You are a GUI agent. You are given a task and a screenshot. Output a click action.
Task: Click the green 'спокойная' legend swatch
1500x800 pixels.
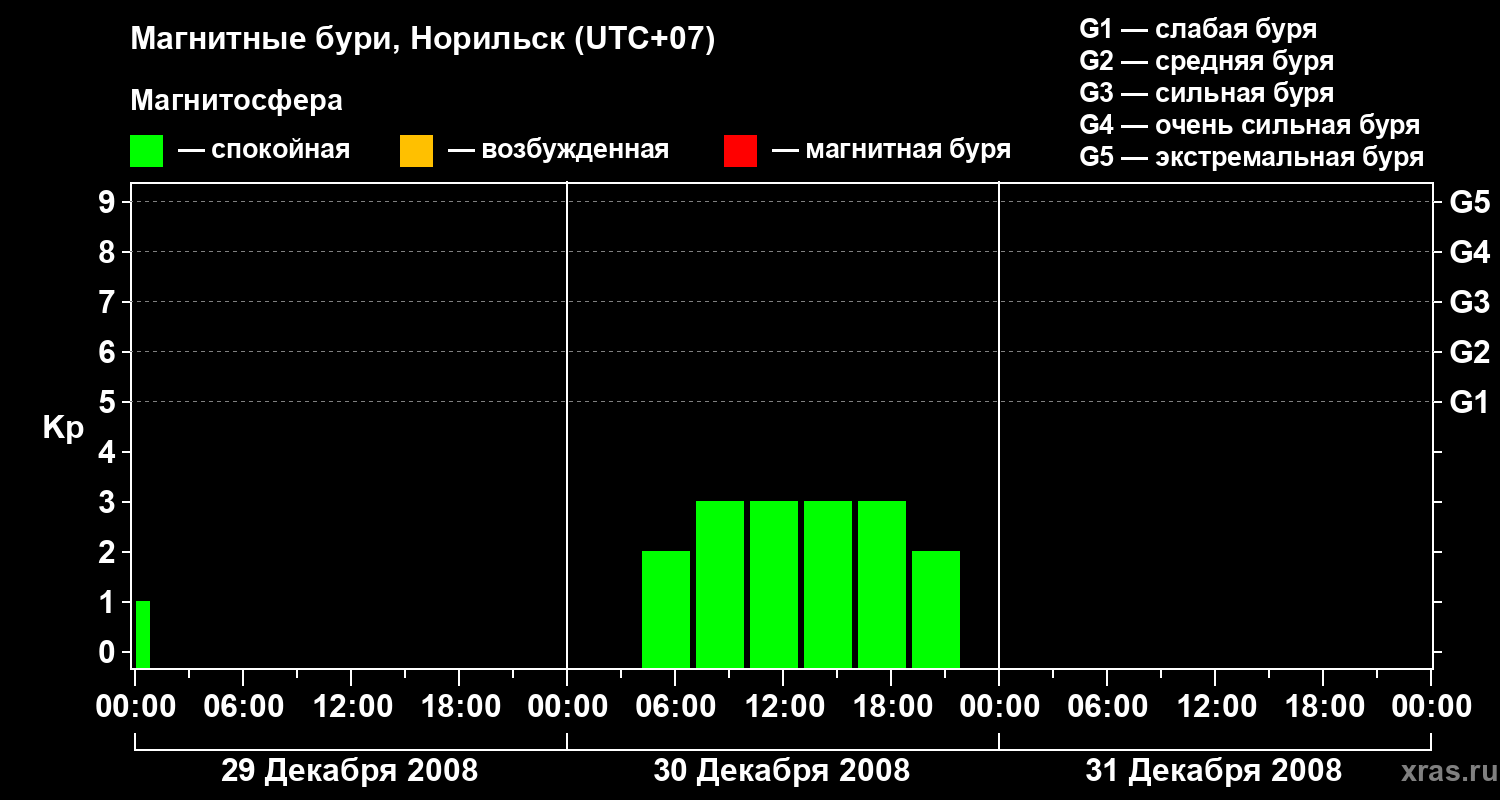146,151
